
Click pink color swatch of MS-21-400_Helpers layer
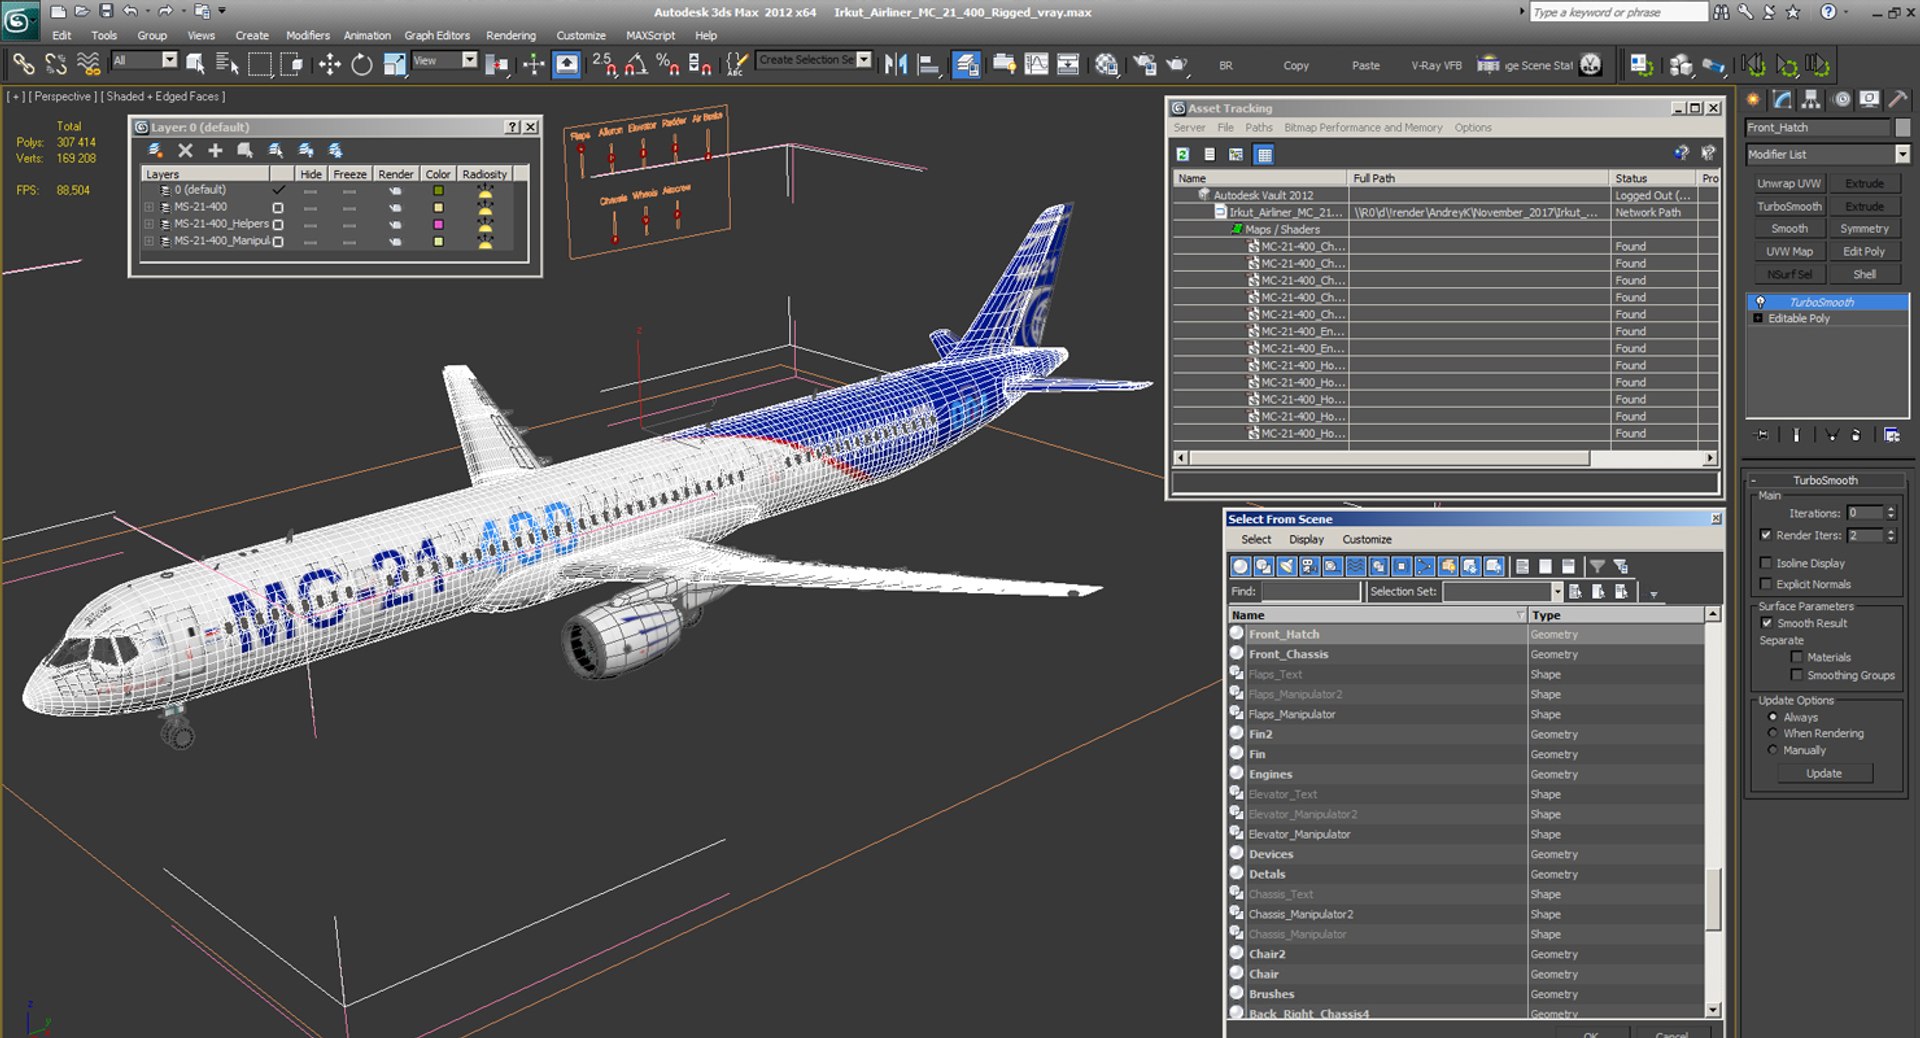click(438, 224)
